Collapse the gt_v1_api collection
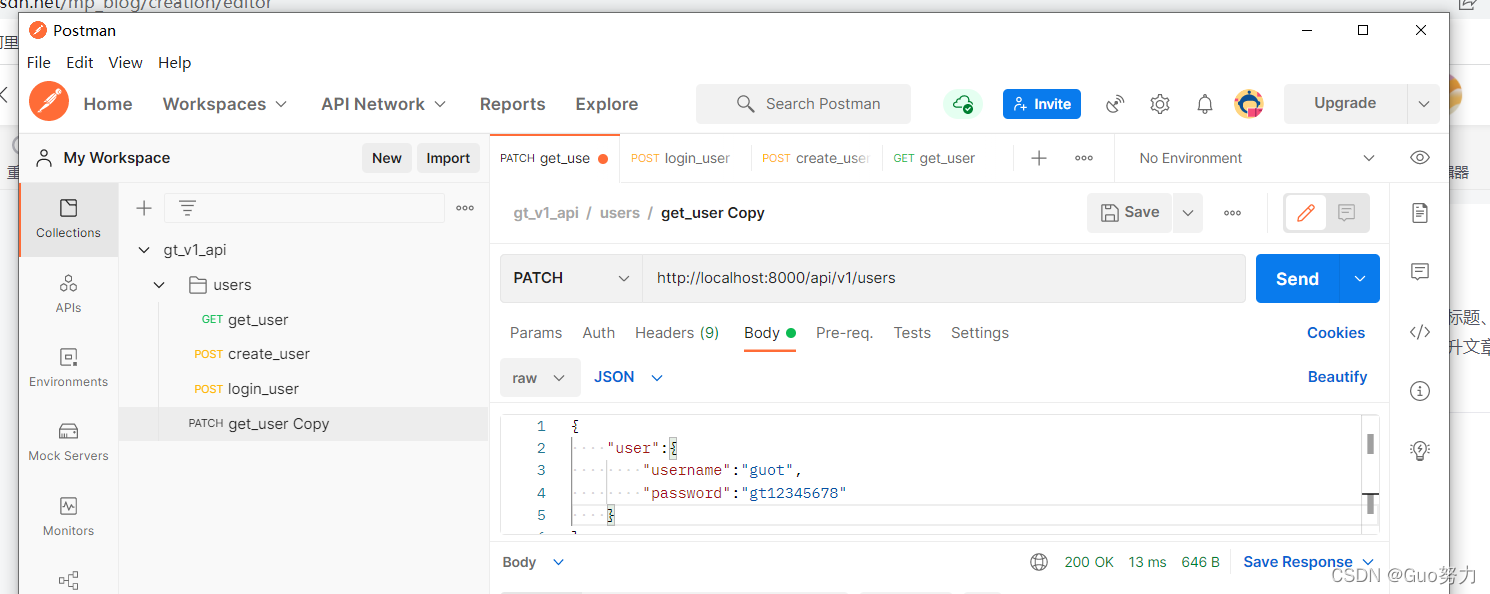The height and width of the screenshot is (594, 1490). coord(144,250)
